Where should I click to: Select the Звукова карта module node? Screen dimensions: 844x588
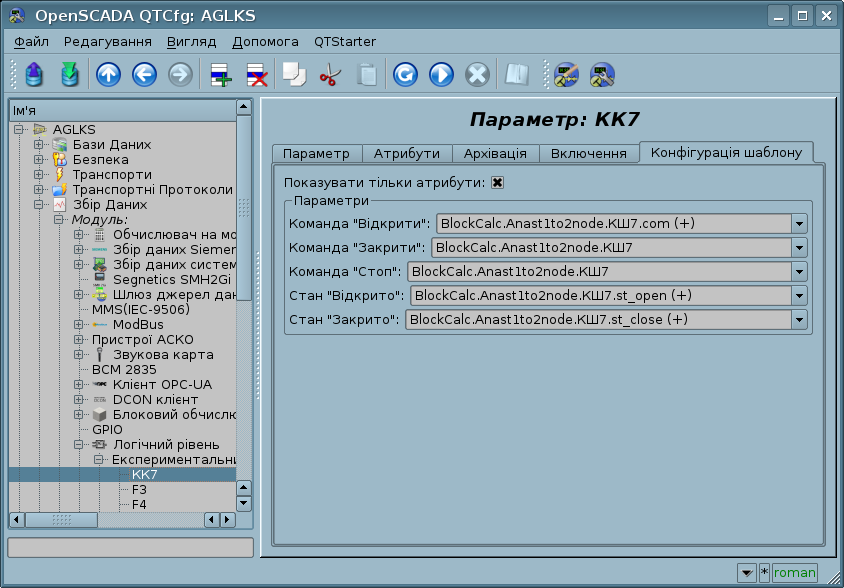coord(163,354)
